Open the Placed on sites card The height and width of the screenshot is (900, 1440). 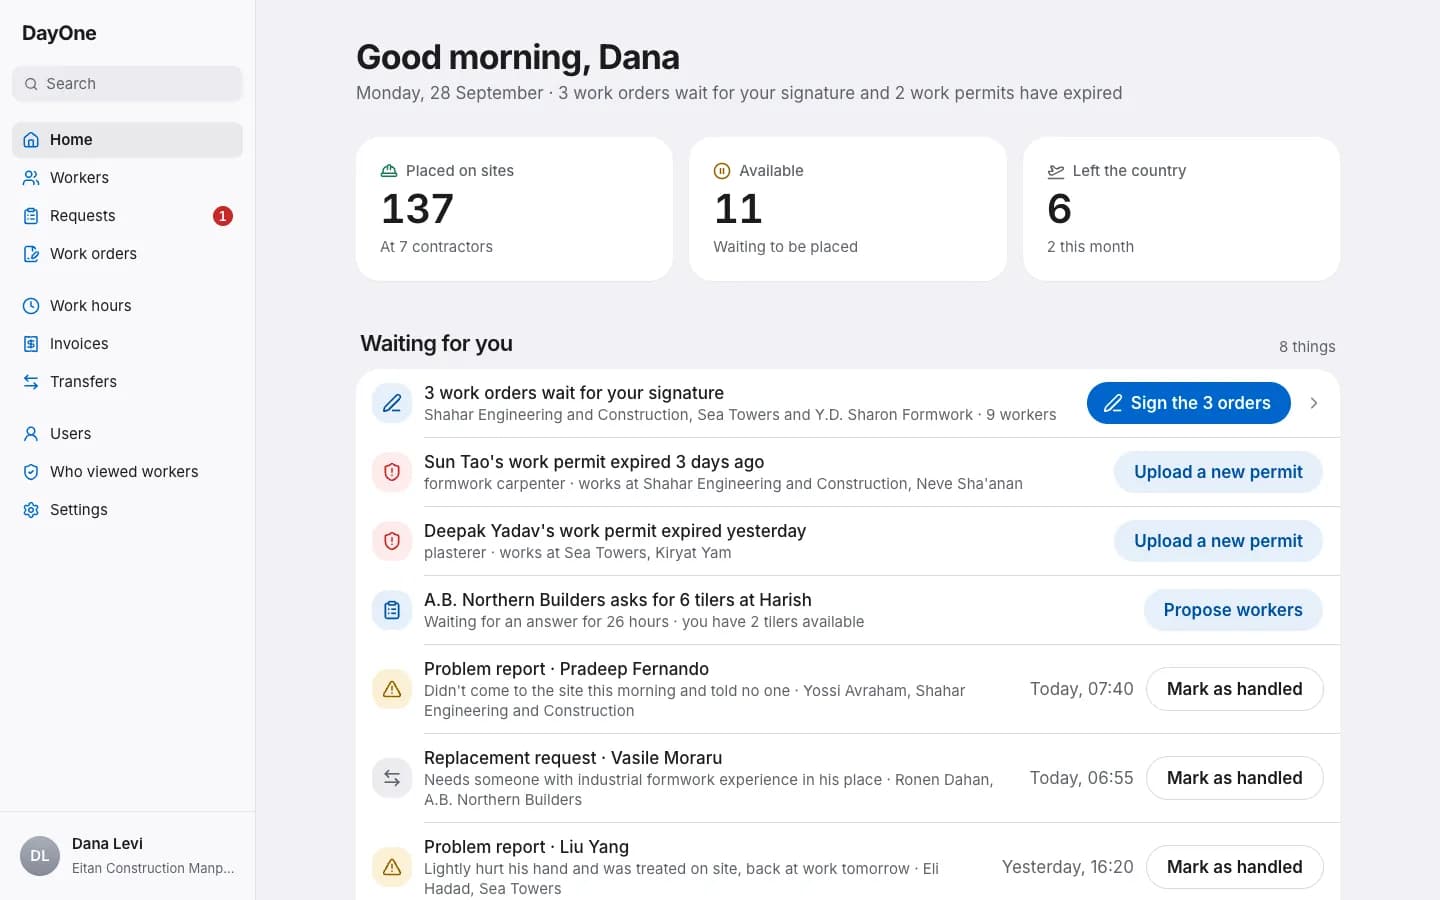[x=514, y=209]
